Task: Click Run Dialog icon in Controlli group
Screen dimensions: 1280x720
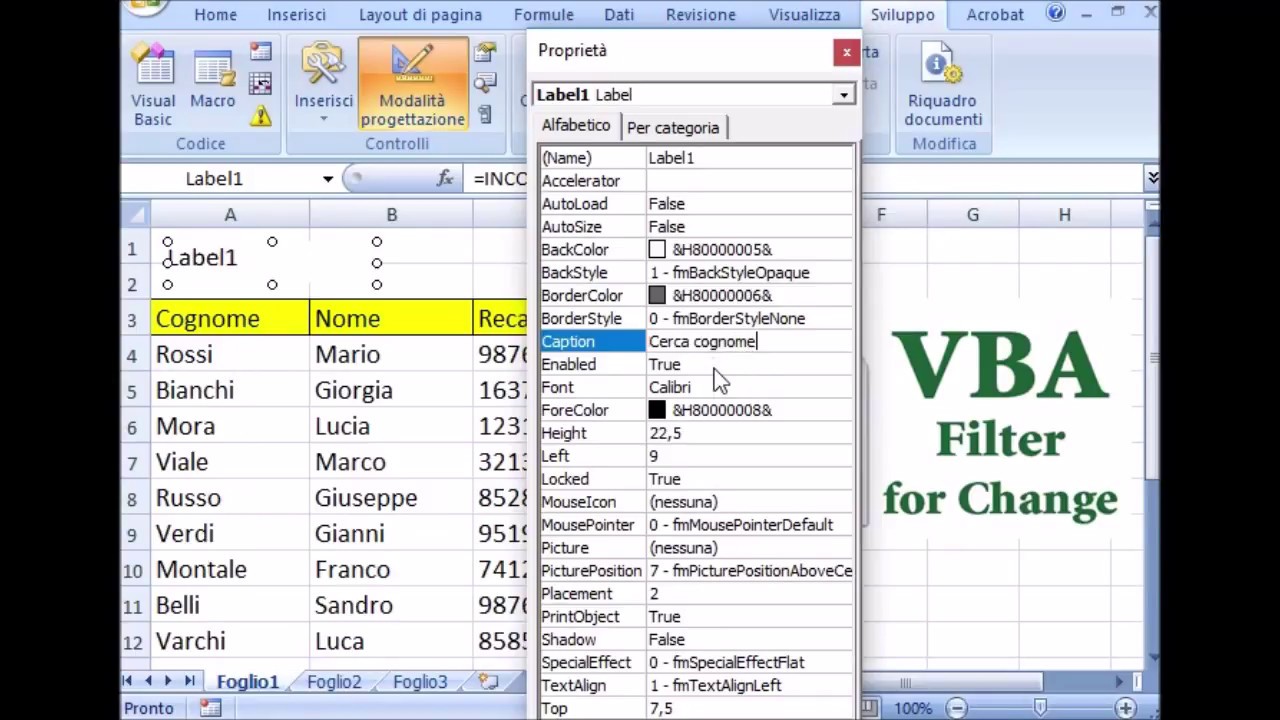Action: tap(486, 116)
